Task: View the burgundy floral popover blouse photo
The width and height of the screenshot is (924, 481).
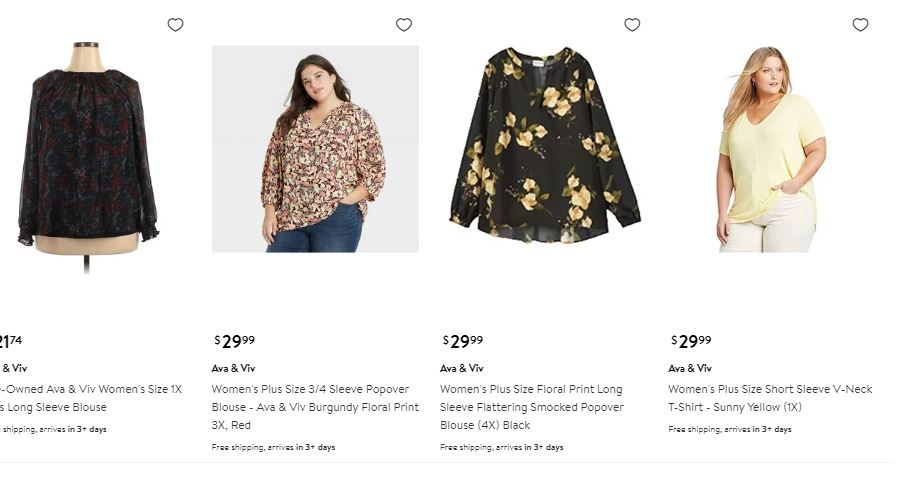Action: [315, 149]
